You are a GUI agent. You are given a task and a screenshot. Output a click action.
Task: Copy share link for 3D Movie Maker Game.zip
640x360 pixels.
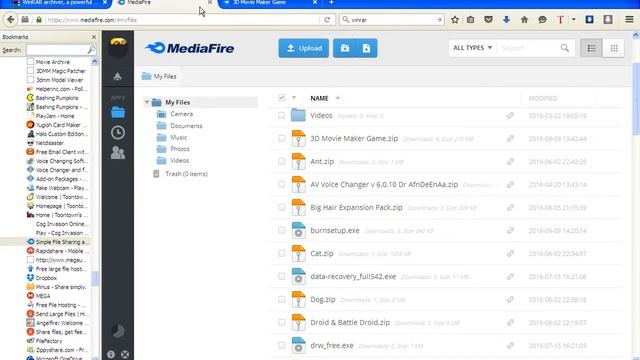(x=510, y=139)
